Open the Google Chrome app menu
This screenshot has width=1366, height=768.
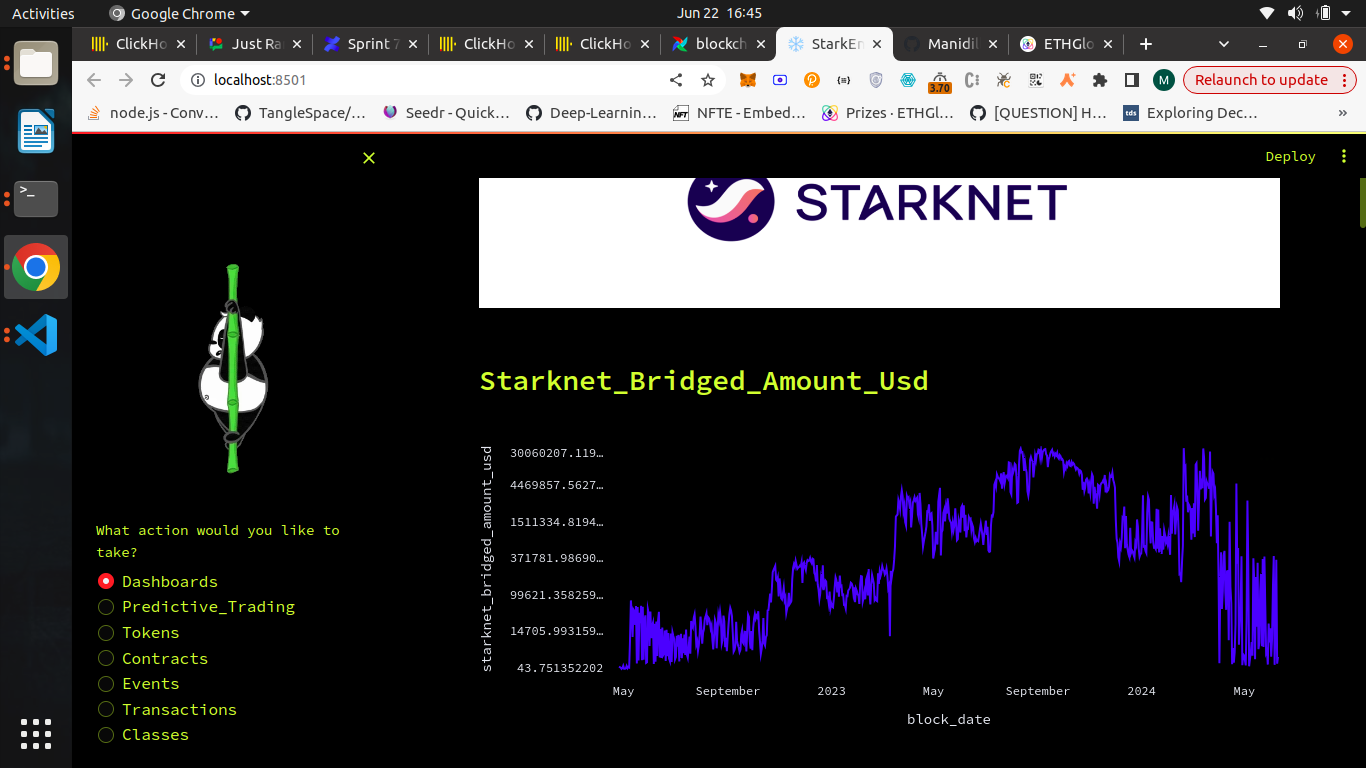(179, 13)
